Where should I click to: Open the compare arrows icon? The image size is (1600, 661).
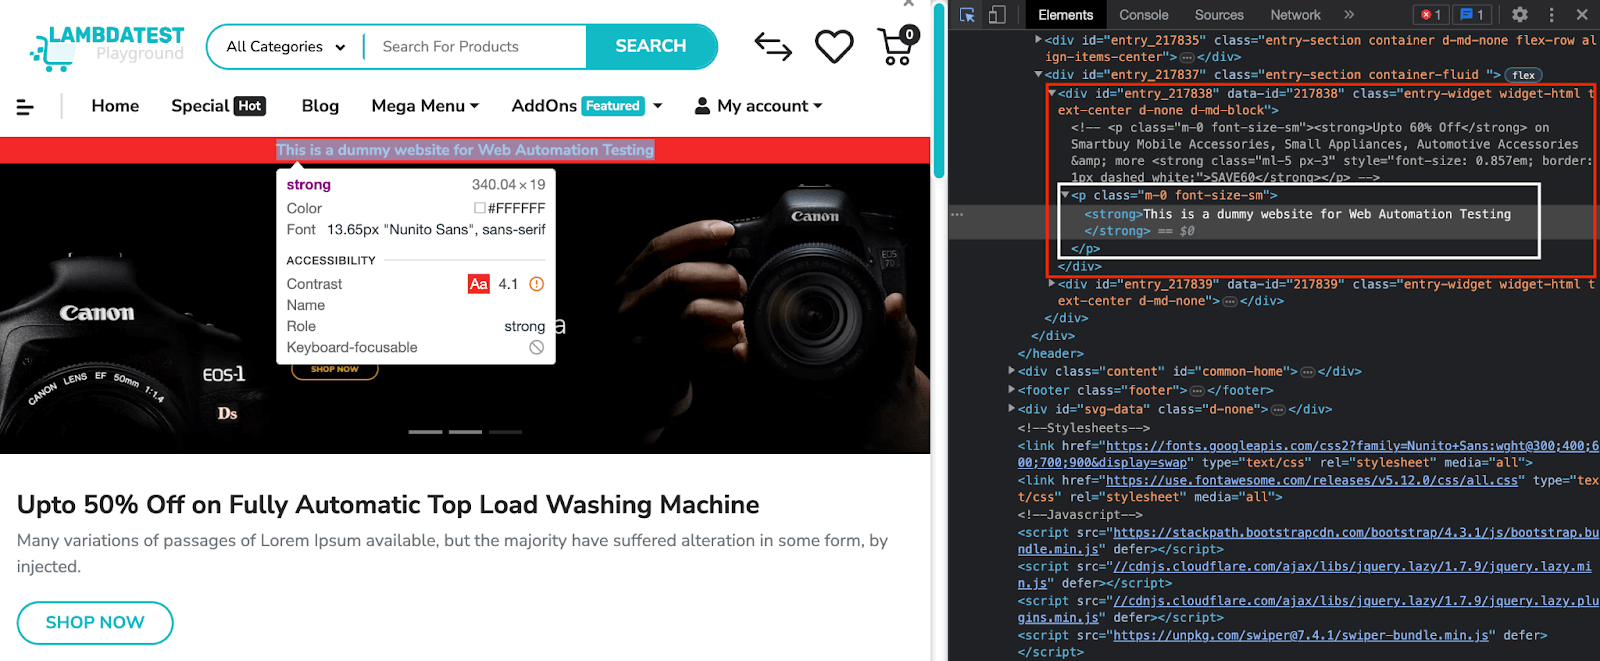(x=773, y=46)
